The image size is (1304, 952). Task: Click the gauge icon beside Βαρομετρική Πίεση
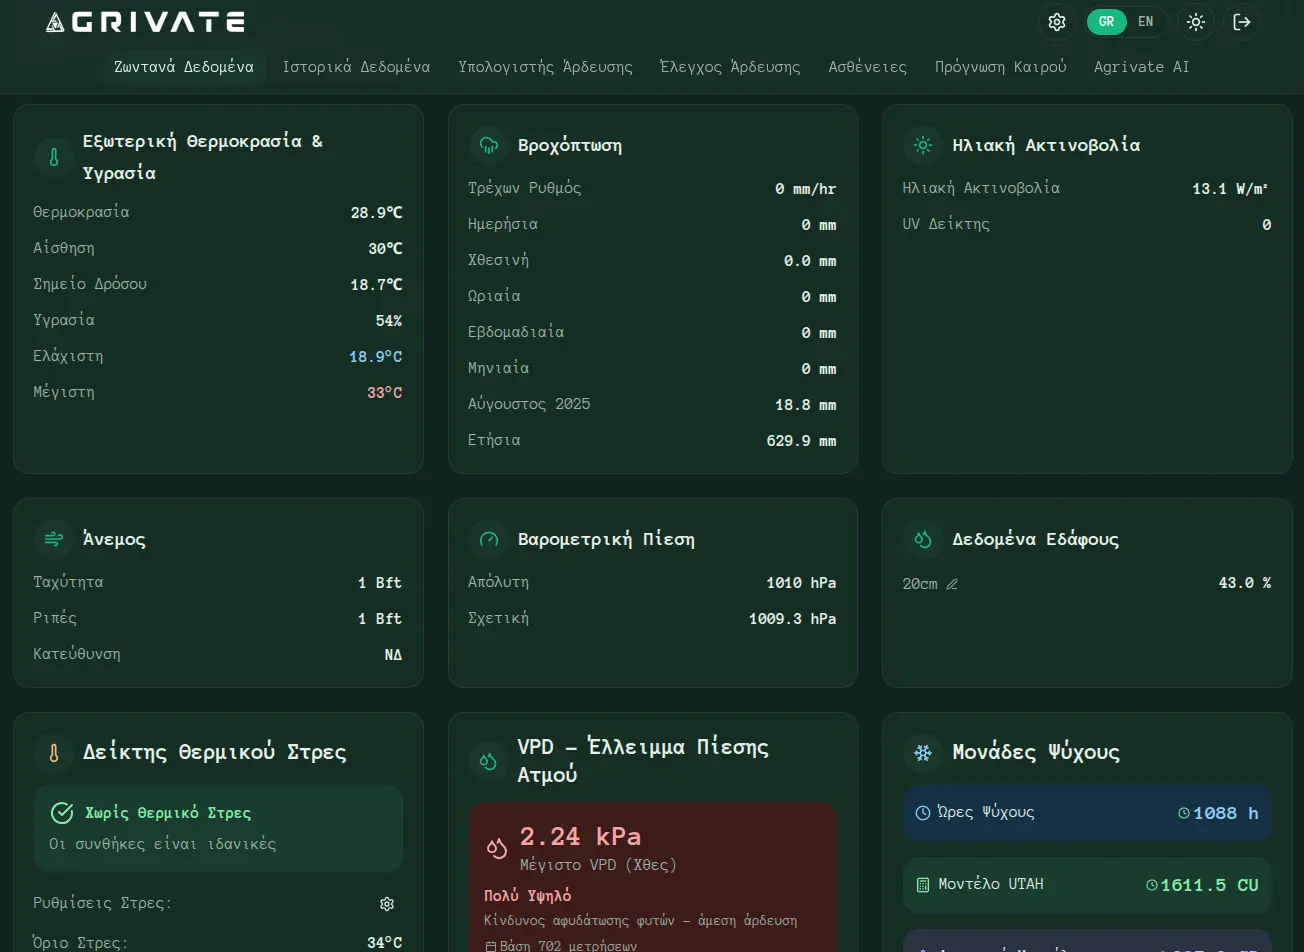pos(489,539)
